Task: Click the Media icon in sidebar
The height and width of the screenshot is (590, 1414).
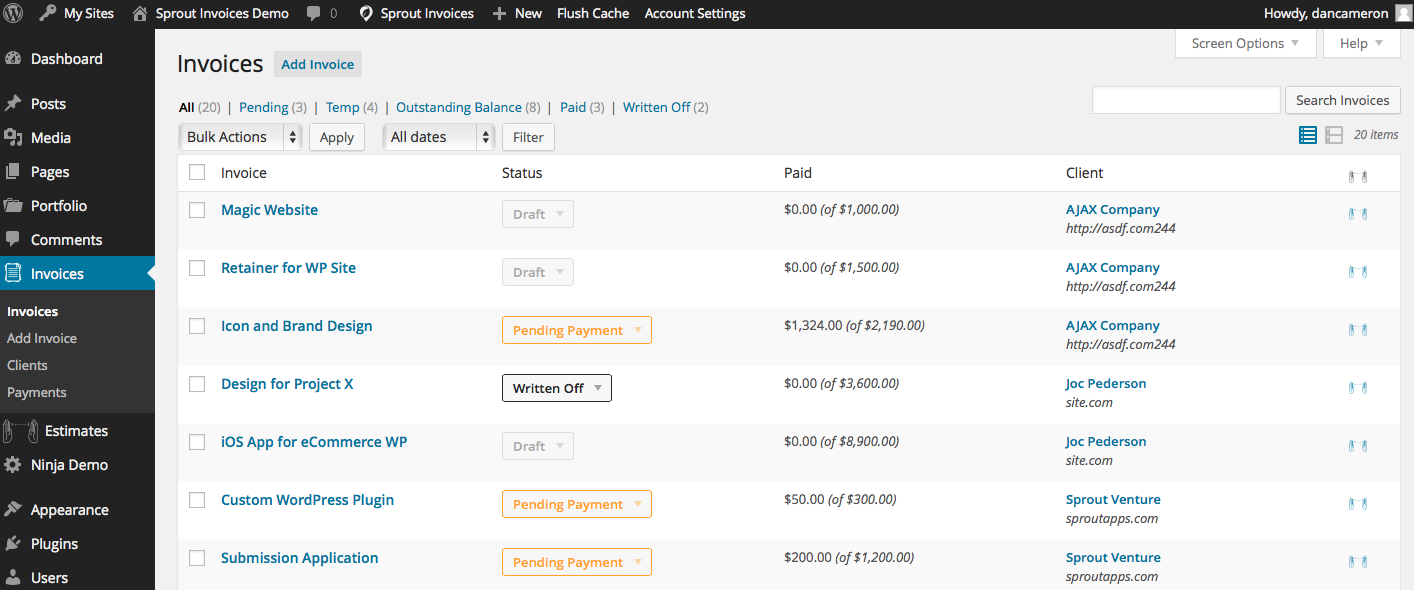Action: tap(14, 138)
